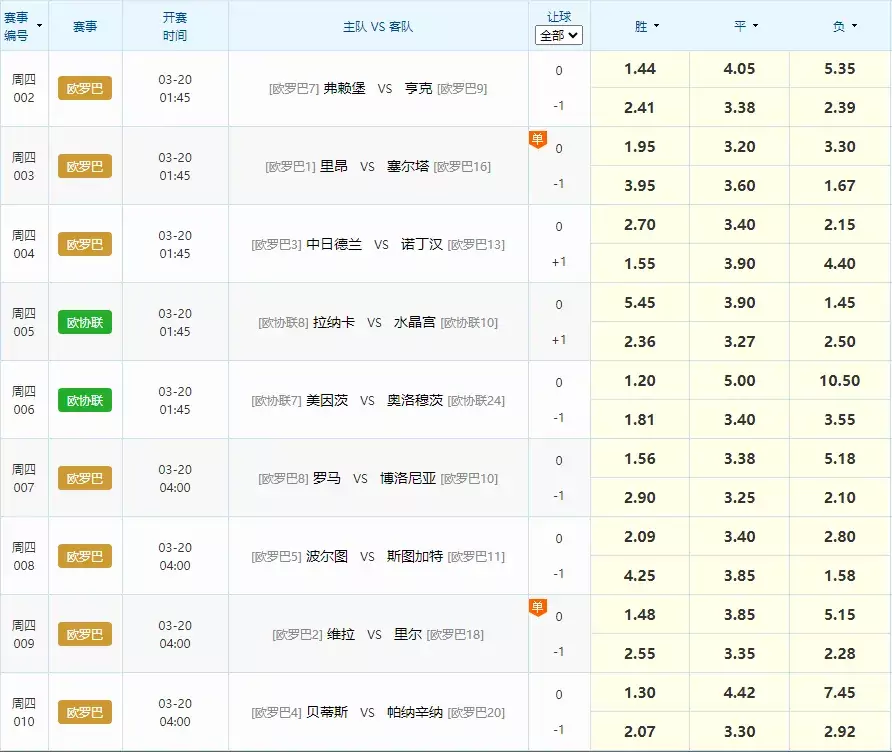
Task: Click the 欧罗巴 badge for 维拉 match
Action: pyautogui.click(x=85, y=634)
